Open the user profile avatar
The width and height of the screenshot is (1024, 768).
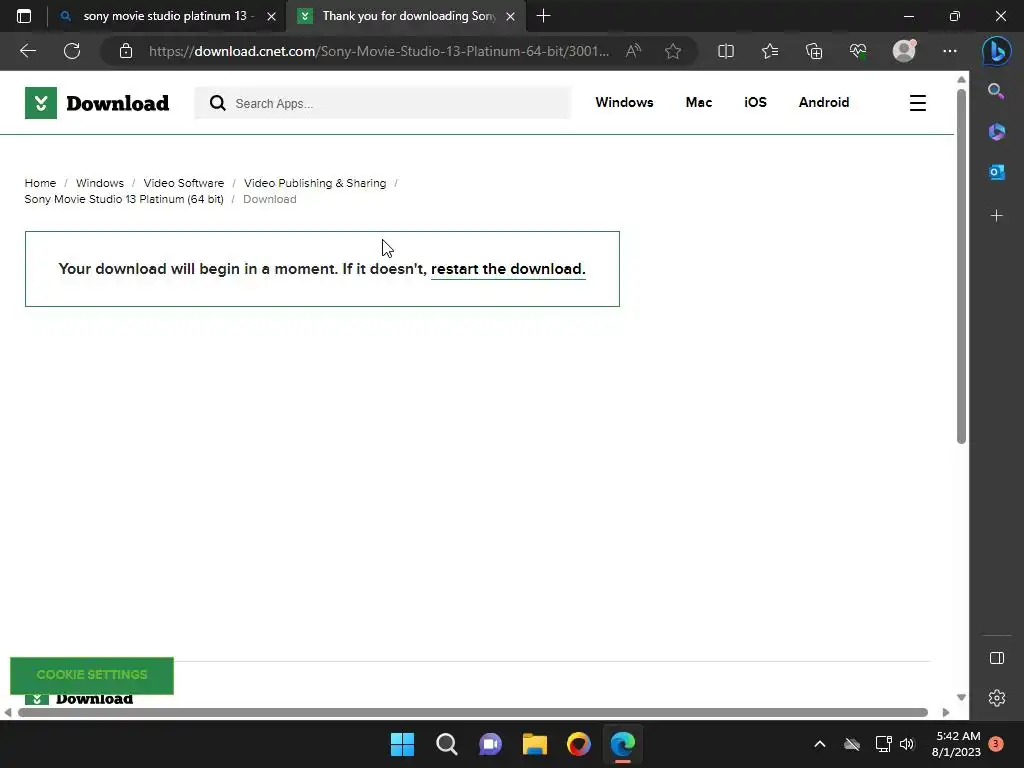pos(904,51)
